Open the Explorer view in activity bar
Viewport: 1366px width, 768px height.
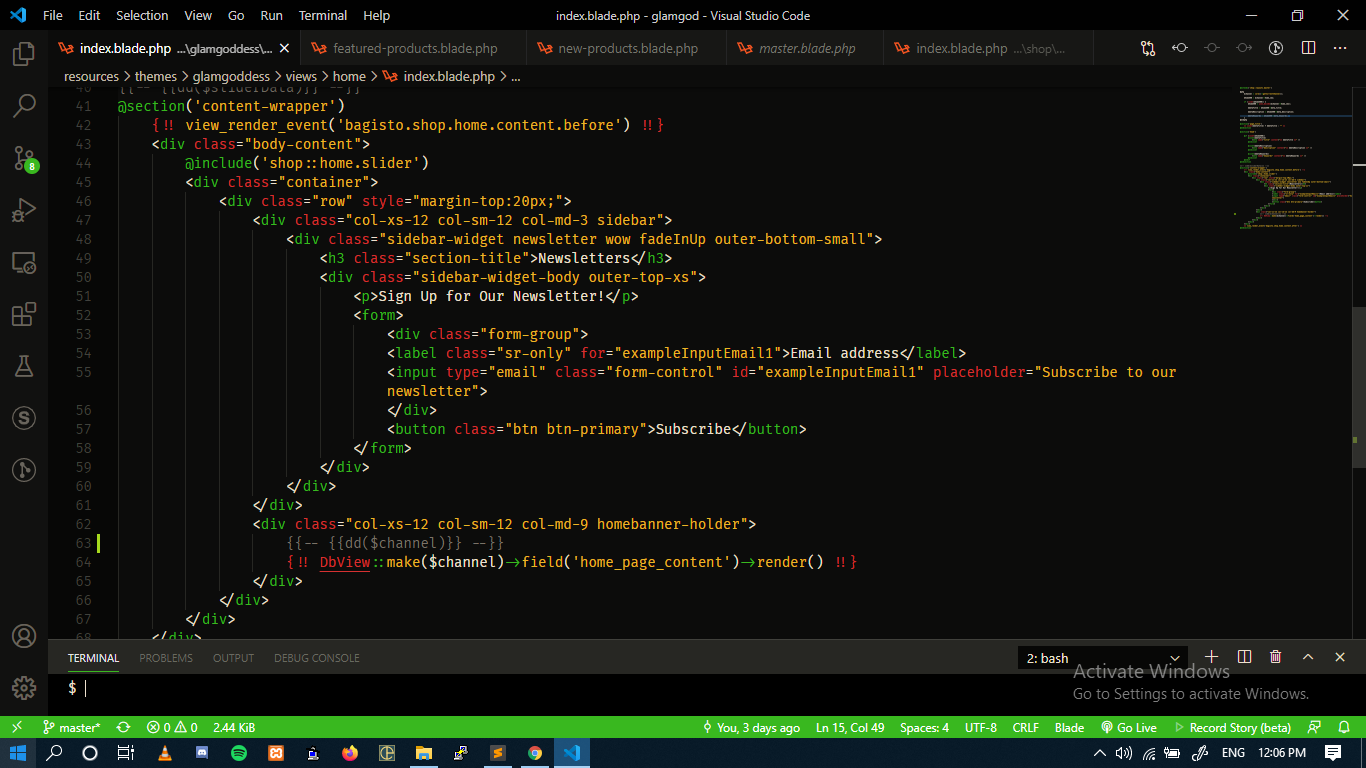pos(24,53)
